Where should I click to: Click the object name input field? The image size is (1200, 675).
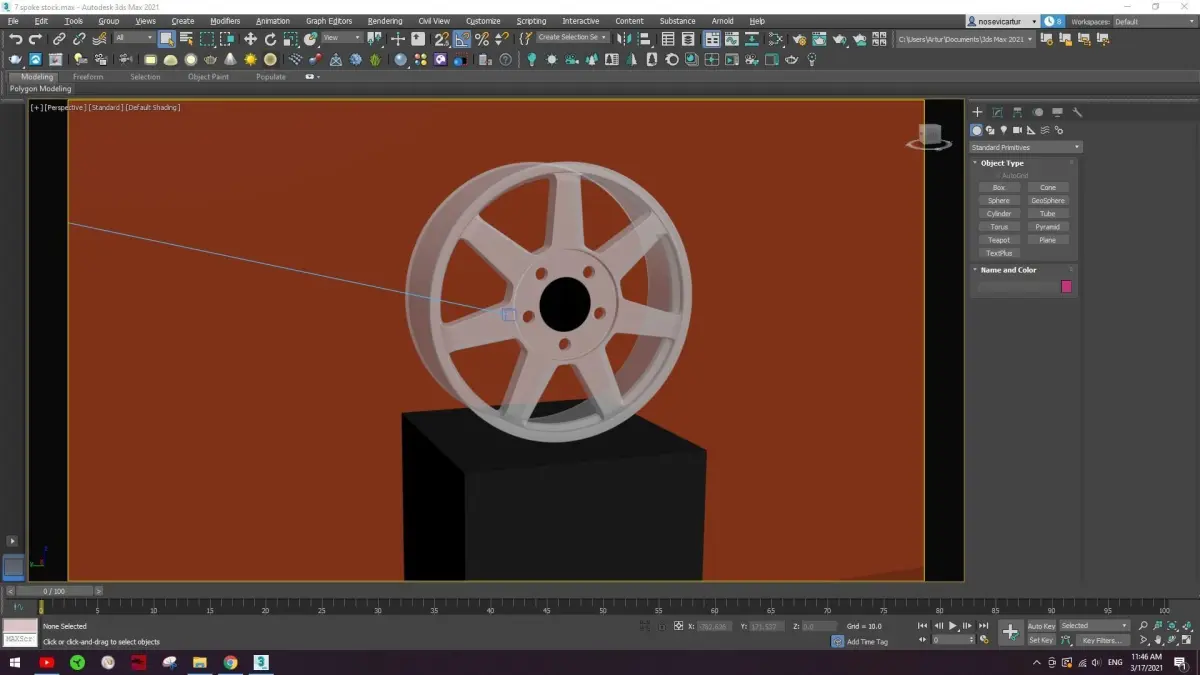(x=1016, y=287)
